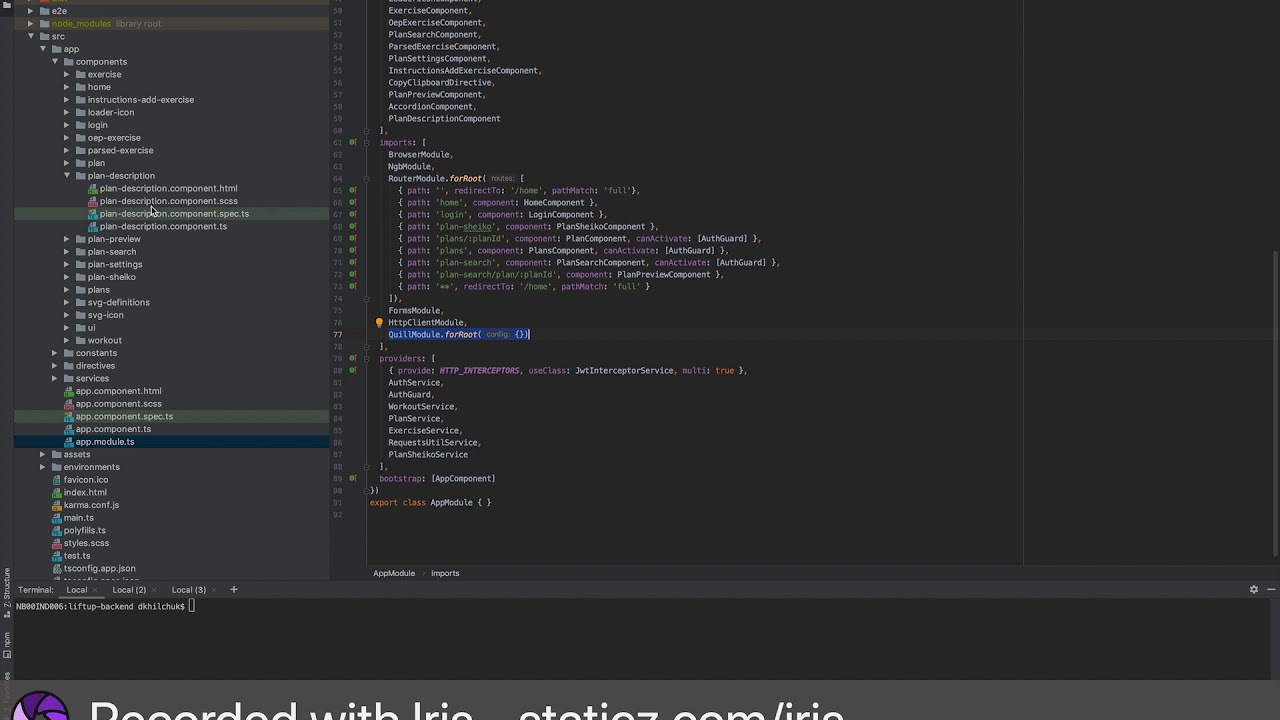Expand the svg-icon folder
This screenshot has width=1280, height=720.
click(67, 315)
